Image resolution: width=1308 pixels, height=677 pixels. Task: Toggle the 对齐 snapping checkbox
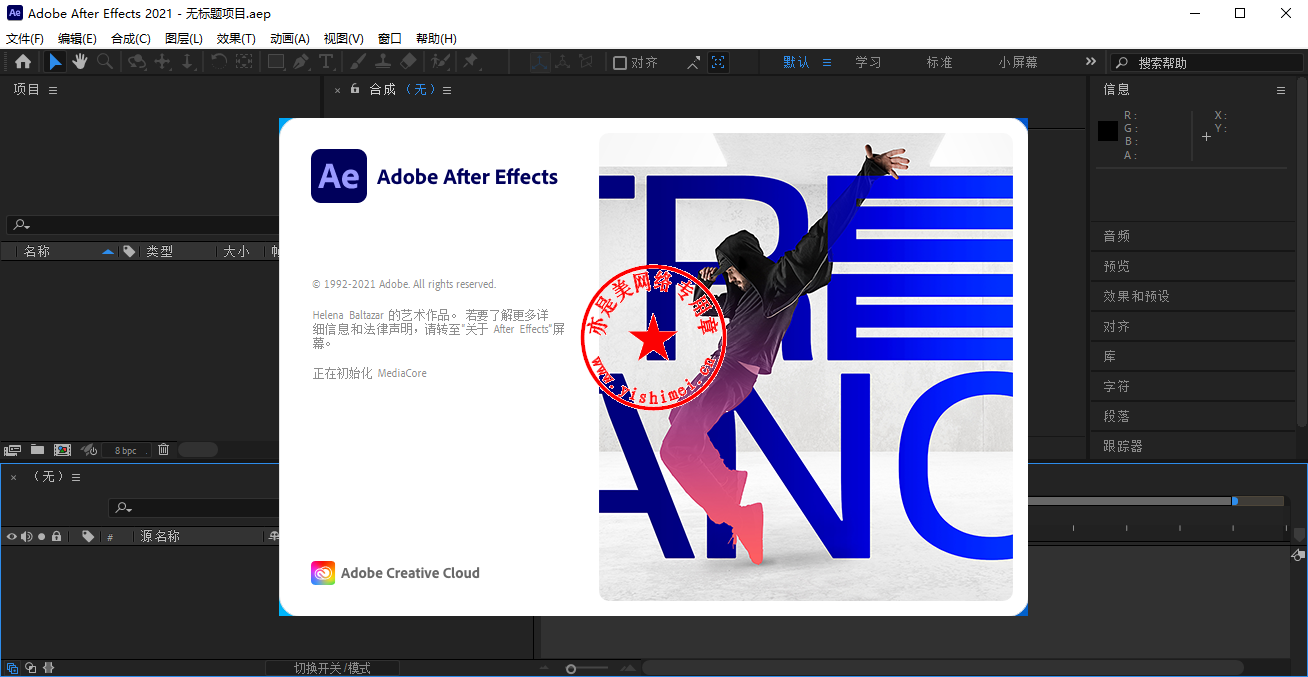pyautogui.click(x=620, y=63)
